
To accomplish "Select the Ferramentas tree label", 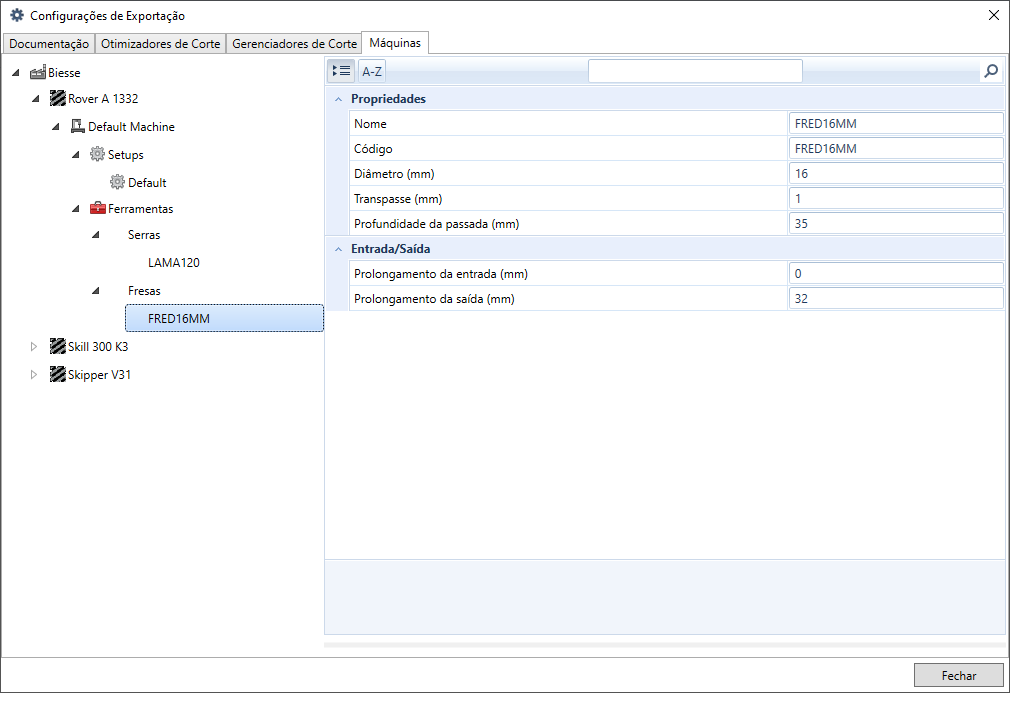I will coord(140,209).
